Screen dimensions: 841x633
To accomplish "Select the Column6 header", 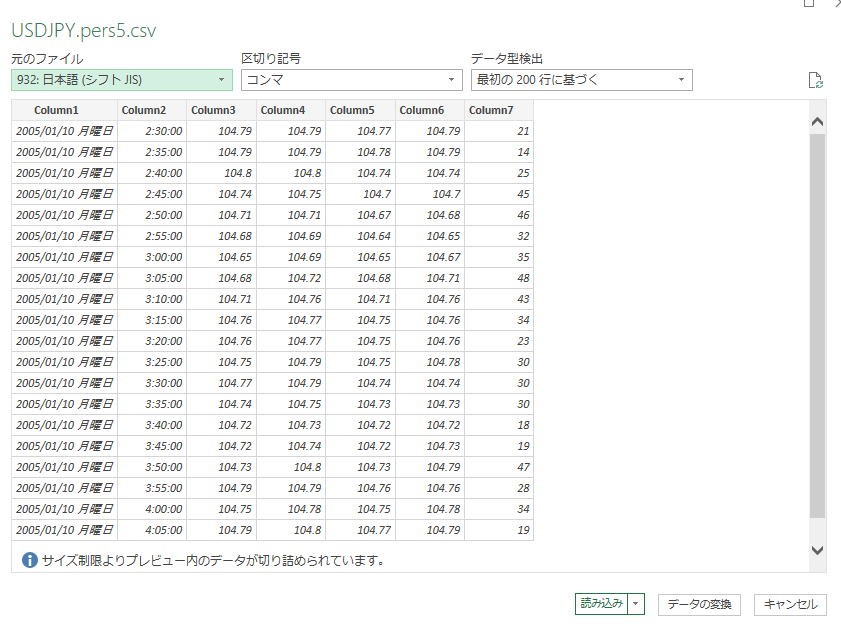I will point(430,110).
